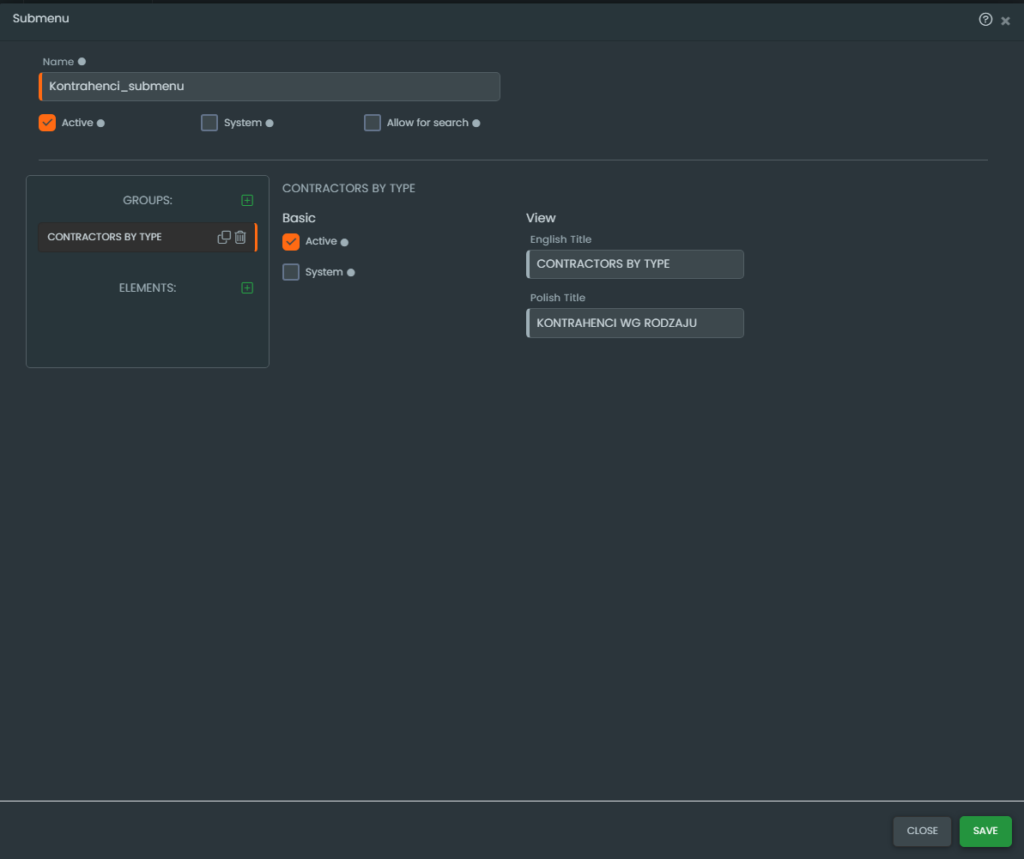Open the help icon in the Submenu header
The image size is (1024, 859).
[x=985, y=20]
